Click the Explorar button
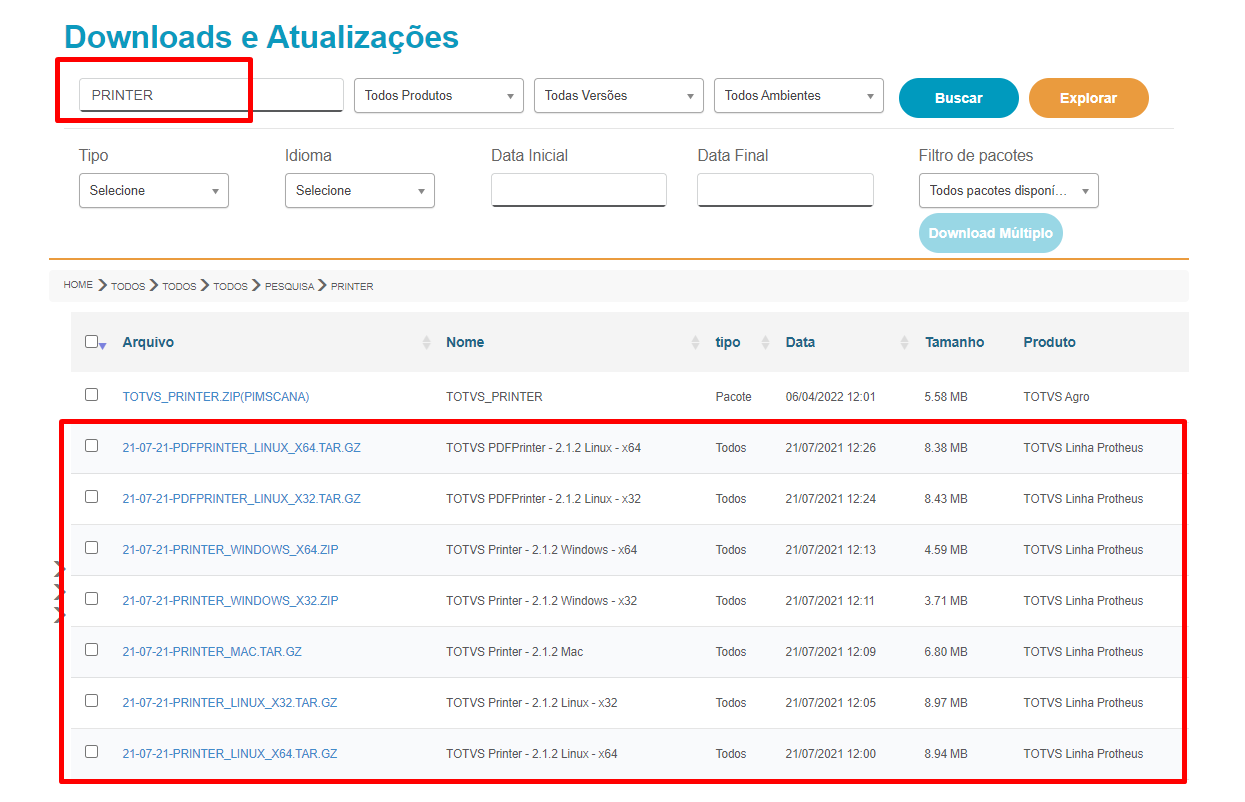The image size is (1245, 802). 1088,98
